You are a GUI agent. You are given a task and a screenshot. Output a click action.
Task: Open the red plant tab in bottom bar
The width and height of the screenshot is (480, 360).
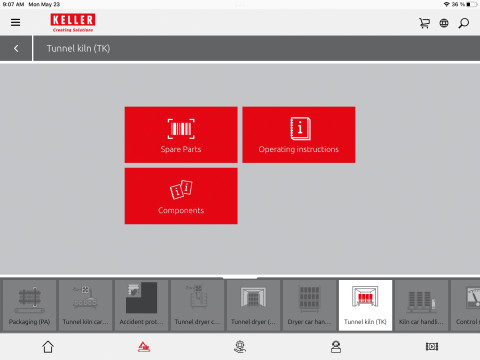144,347
